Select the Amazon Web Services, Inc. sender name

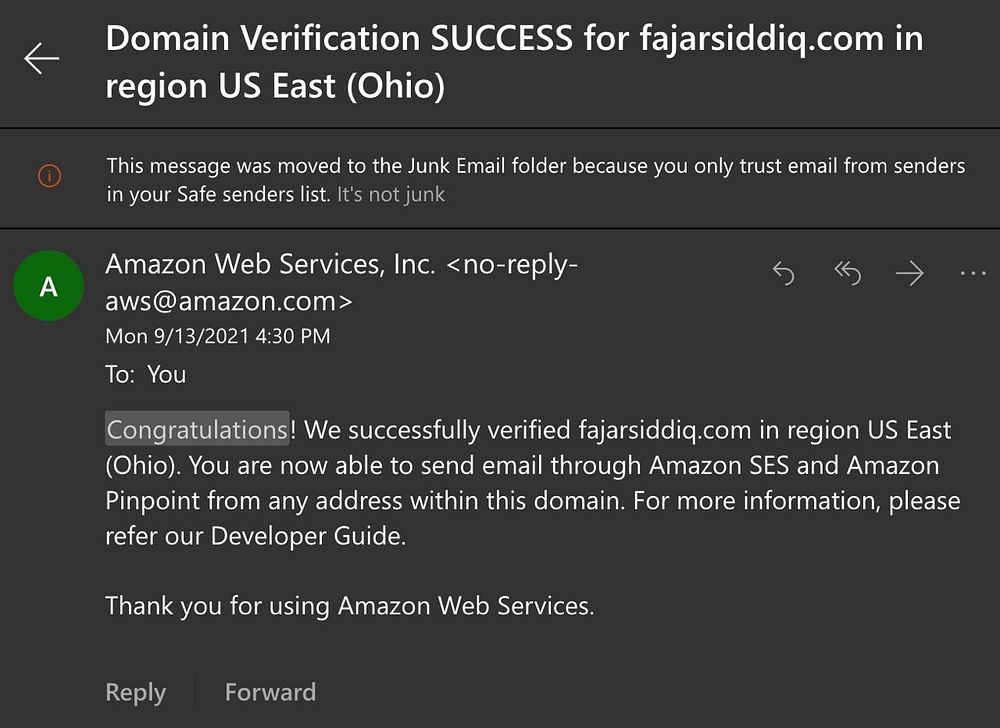click(270, 265)
